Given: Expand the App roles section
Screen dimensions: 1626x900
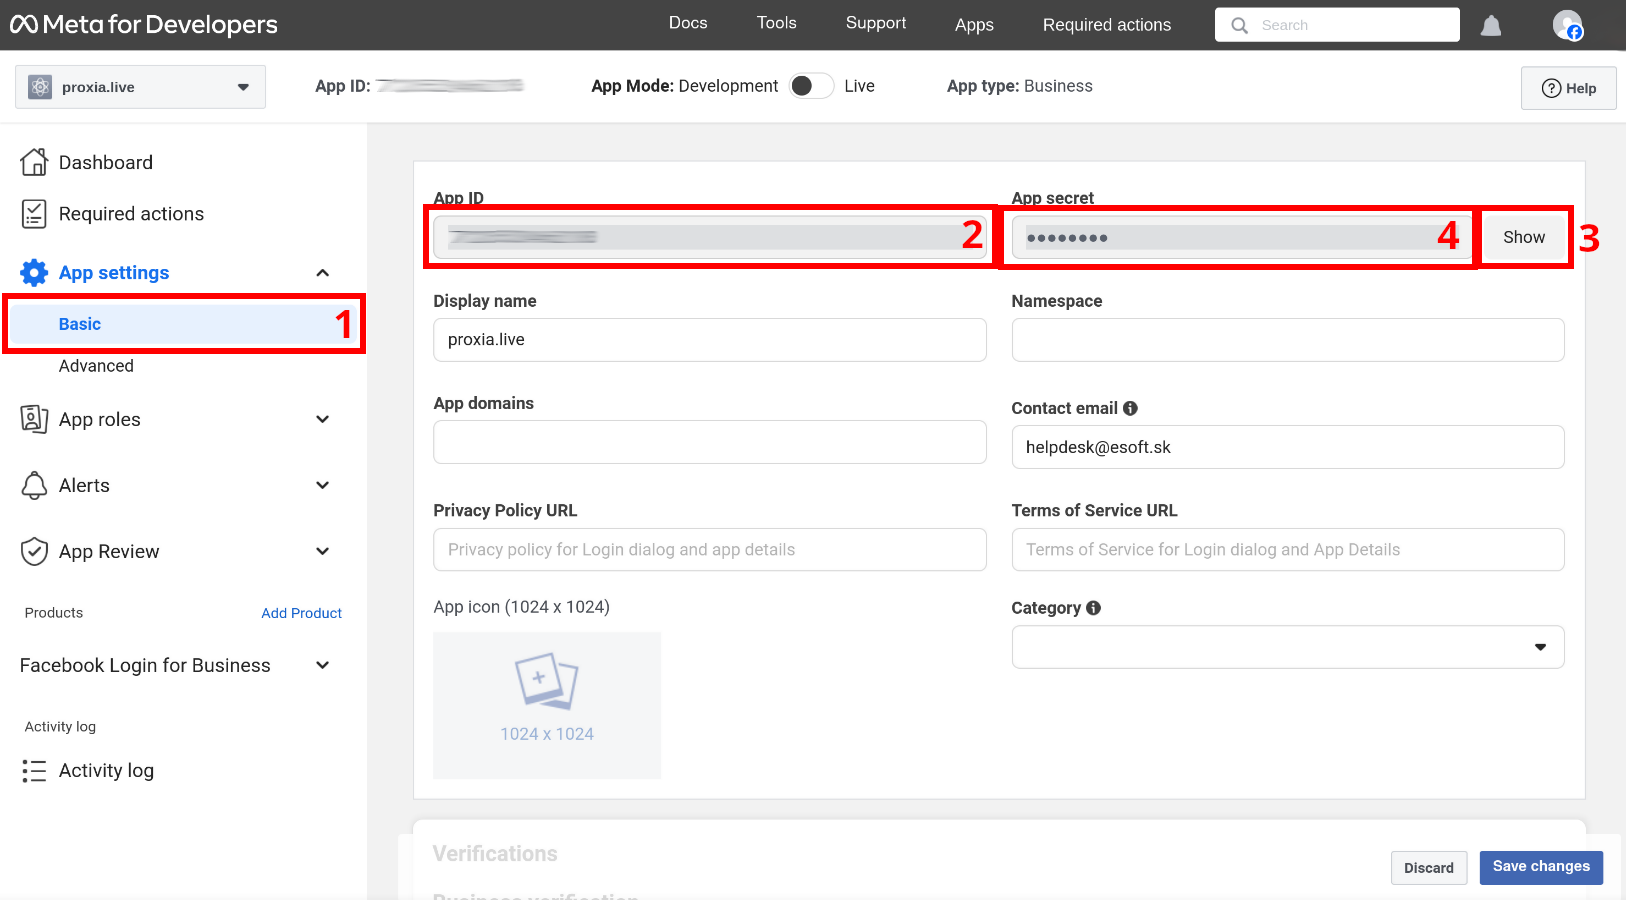Looking at the screenshot, I should (322, 420).
